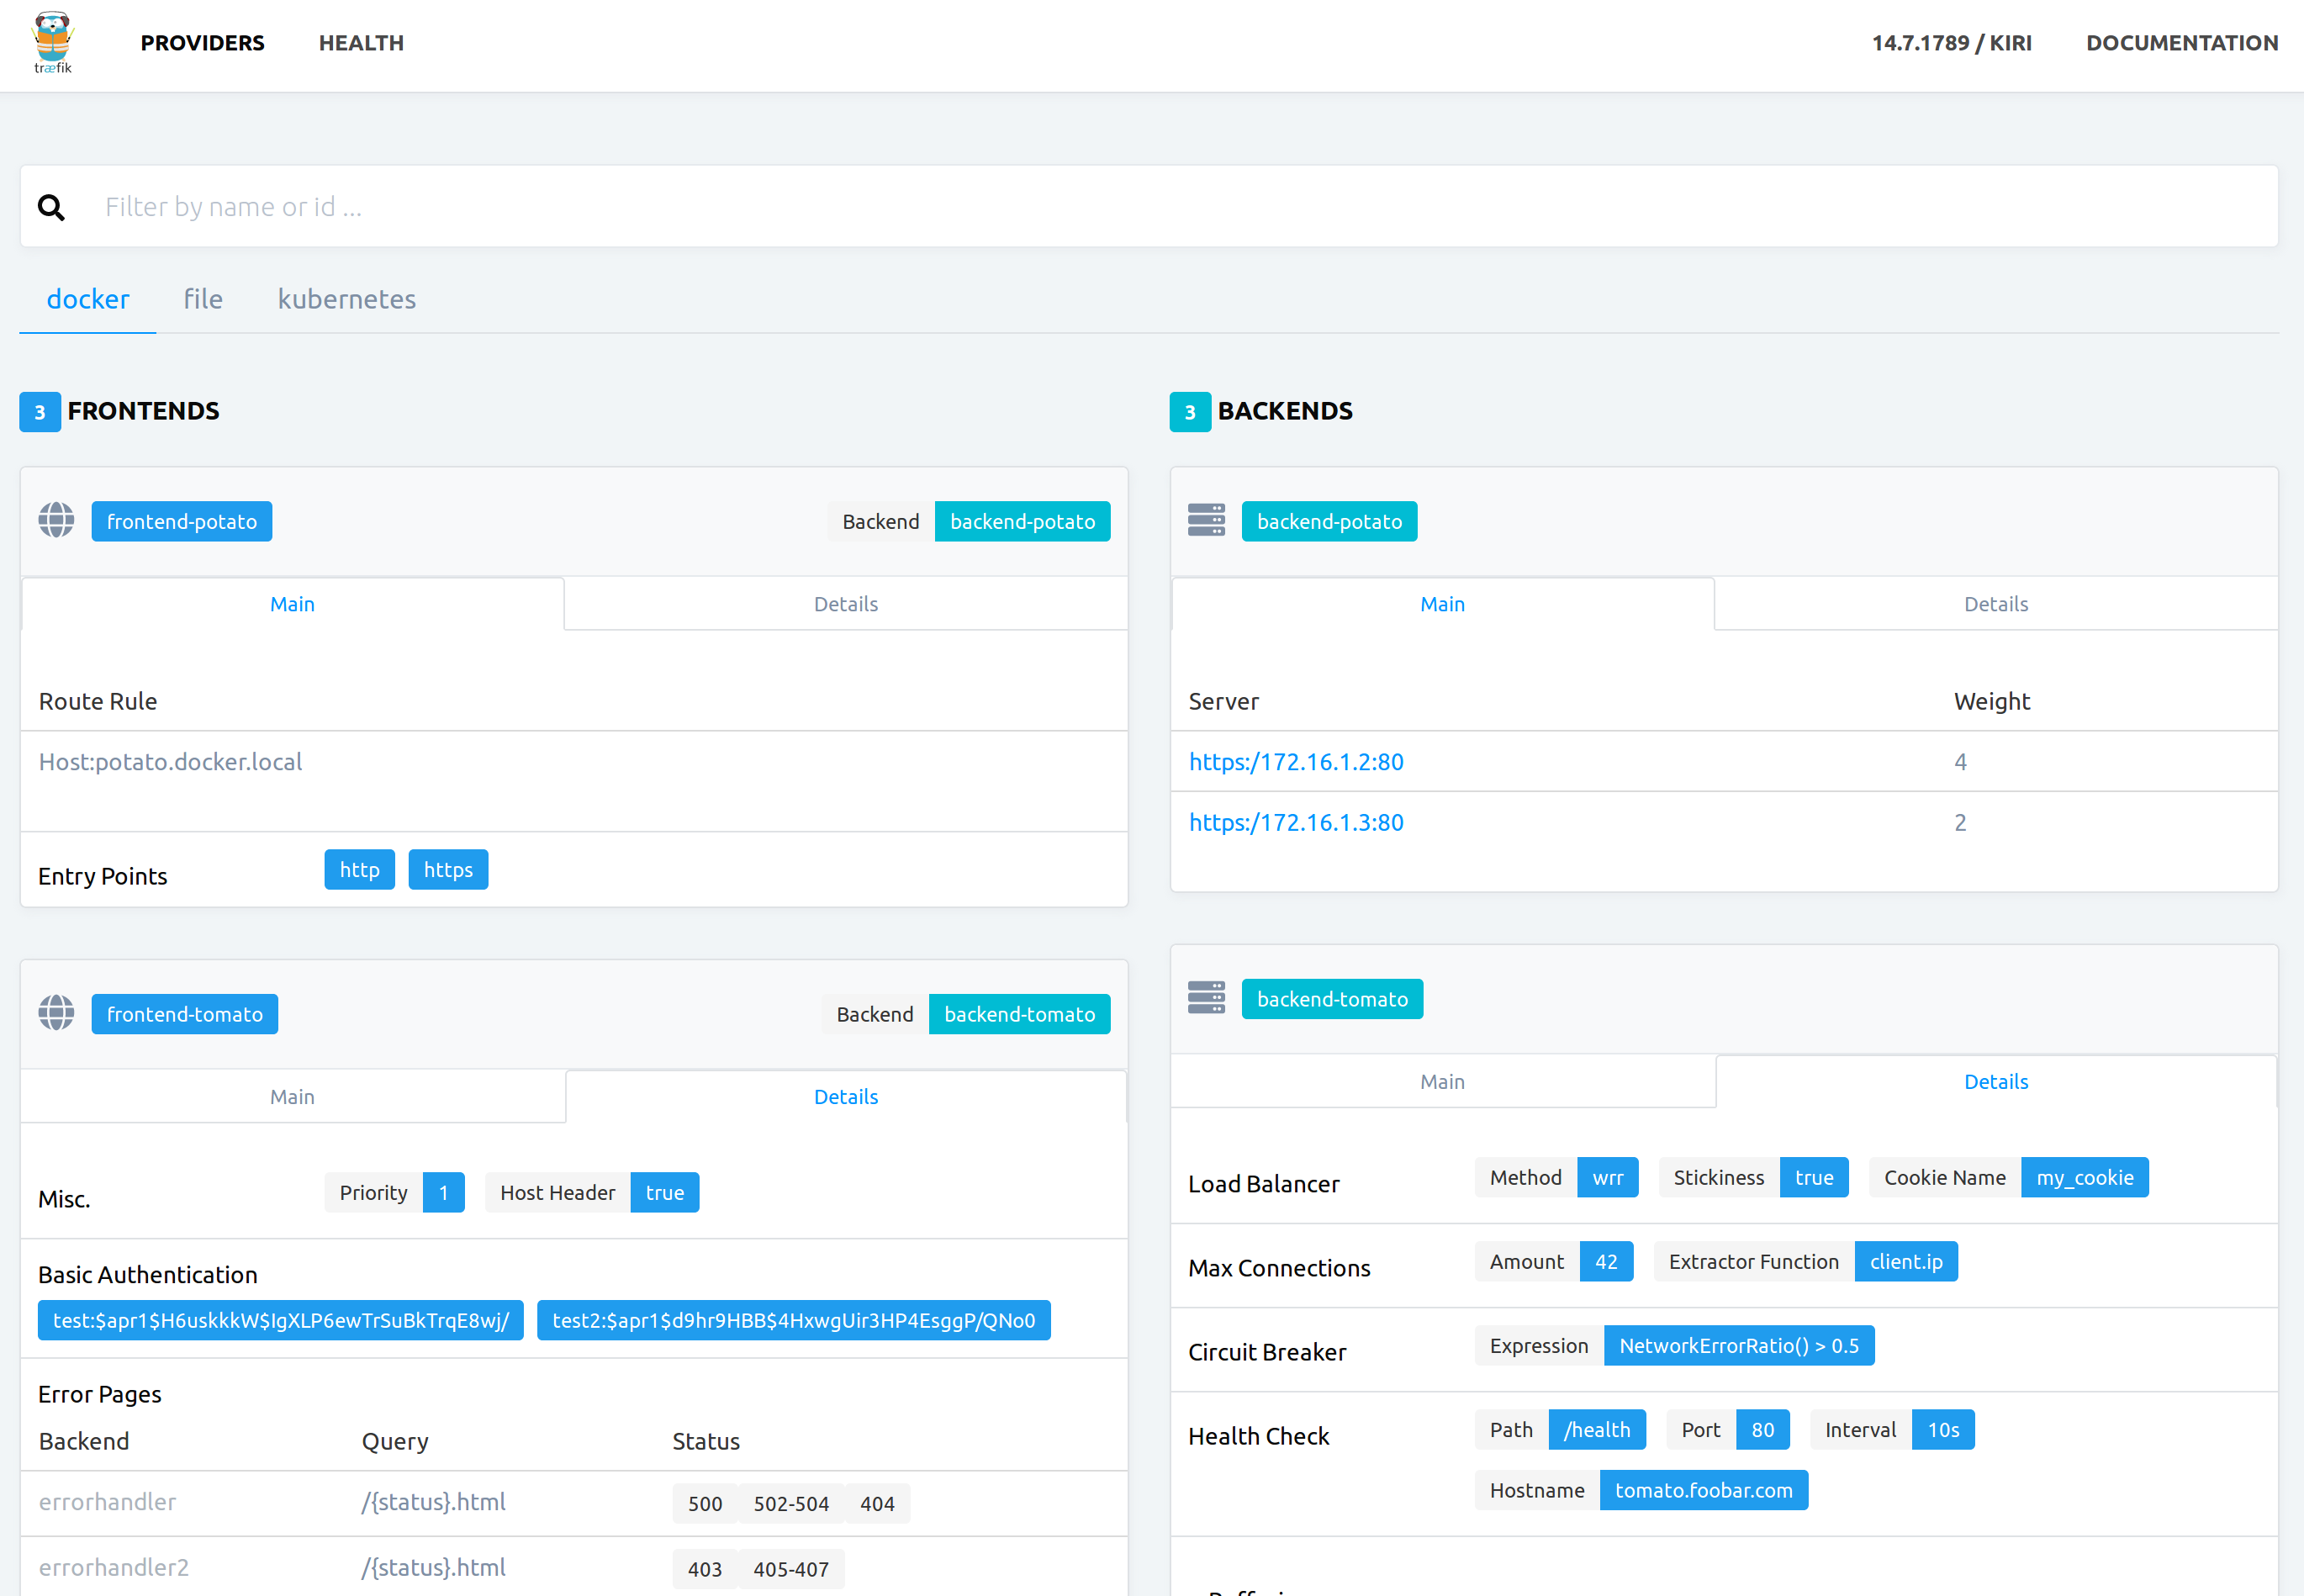This screenshot has width=2304, height=1596.
Task: Click the search magnifier icon
Action: click(x=51, y=206)
